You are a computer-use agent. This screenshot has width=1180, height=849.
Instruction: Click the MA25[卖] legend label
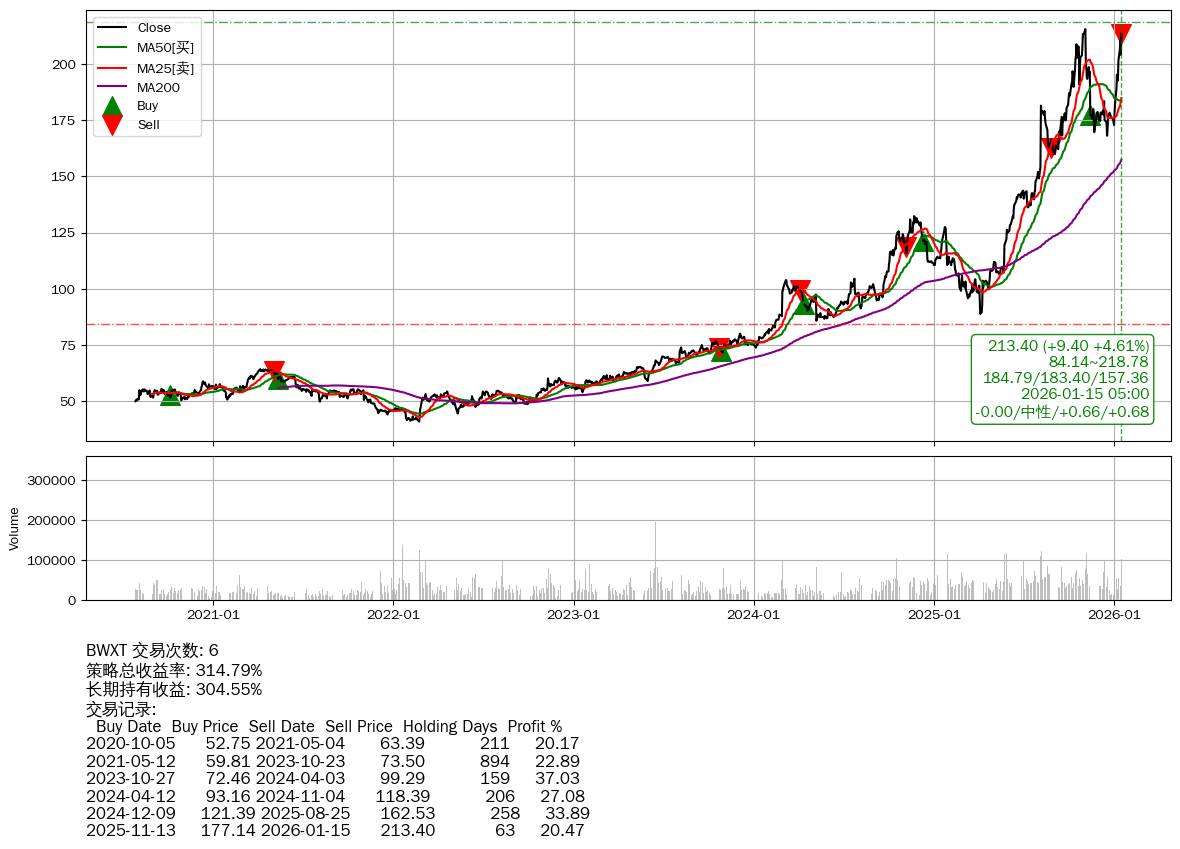click(165, 67)
